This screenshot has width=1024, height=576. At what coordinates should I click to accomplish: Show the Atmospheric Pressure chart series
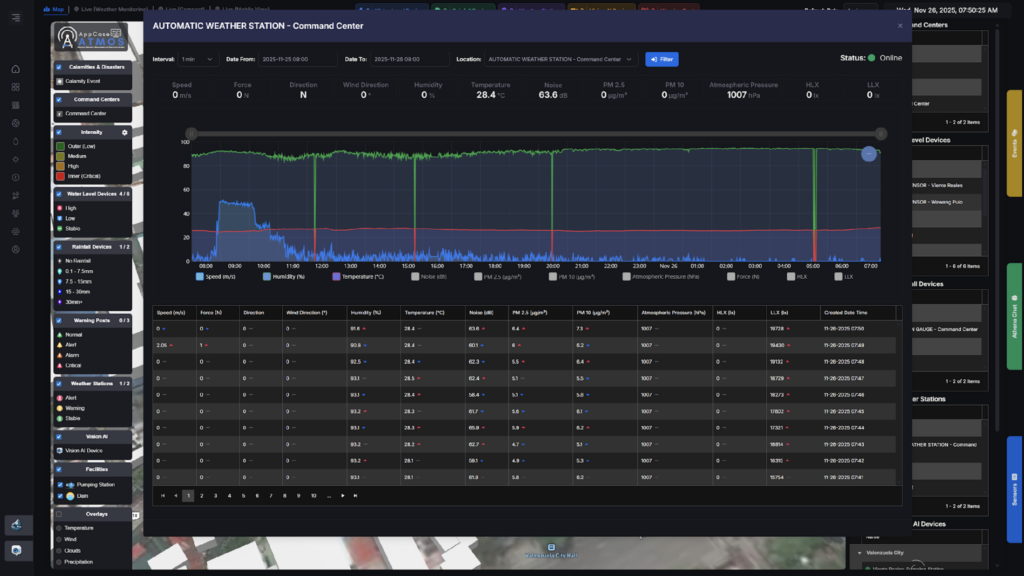click(661, 277)
